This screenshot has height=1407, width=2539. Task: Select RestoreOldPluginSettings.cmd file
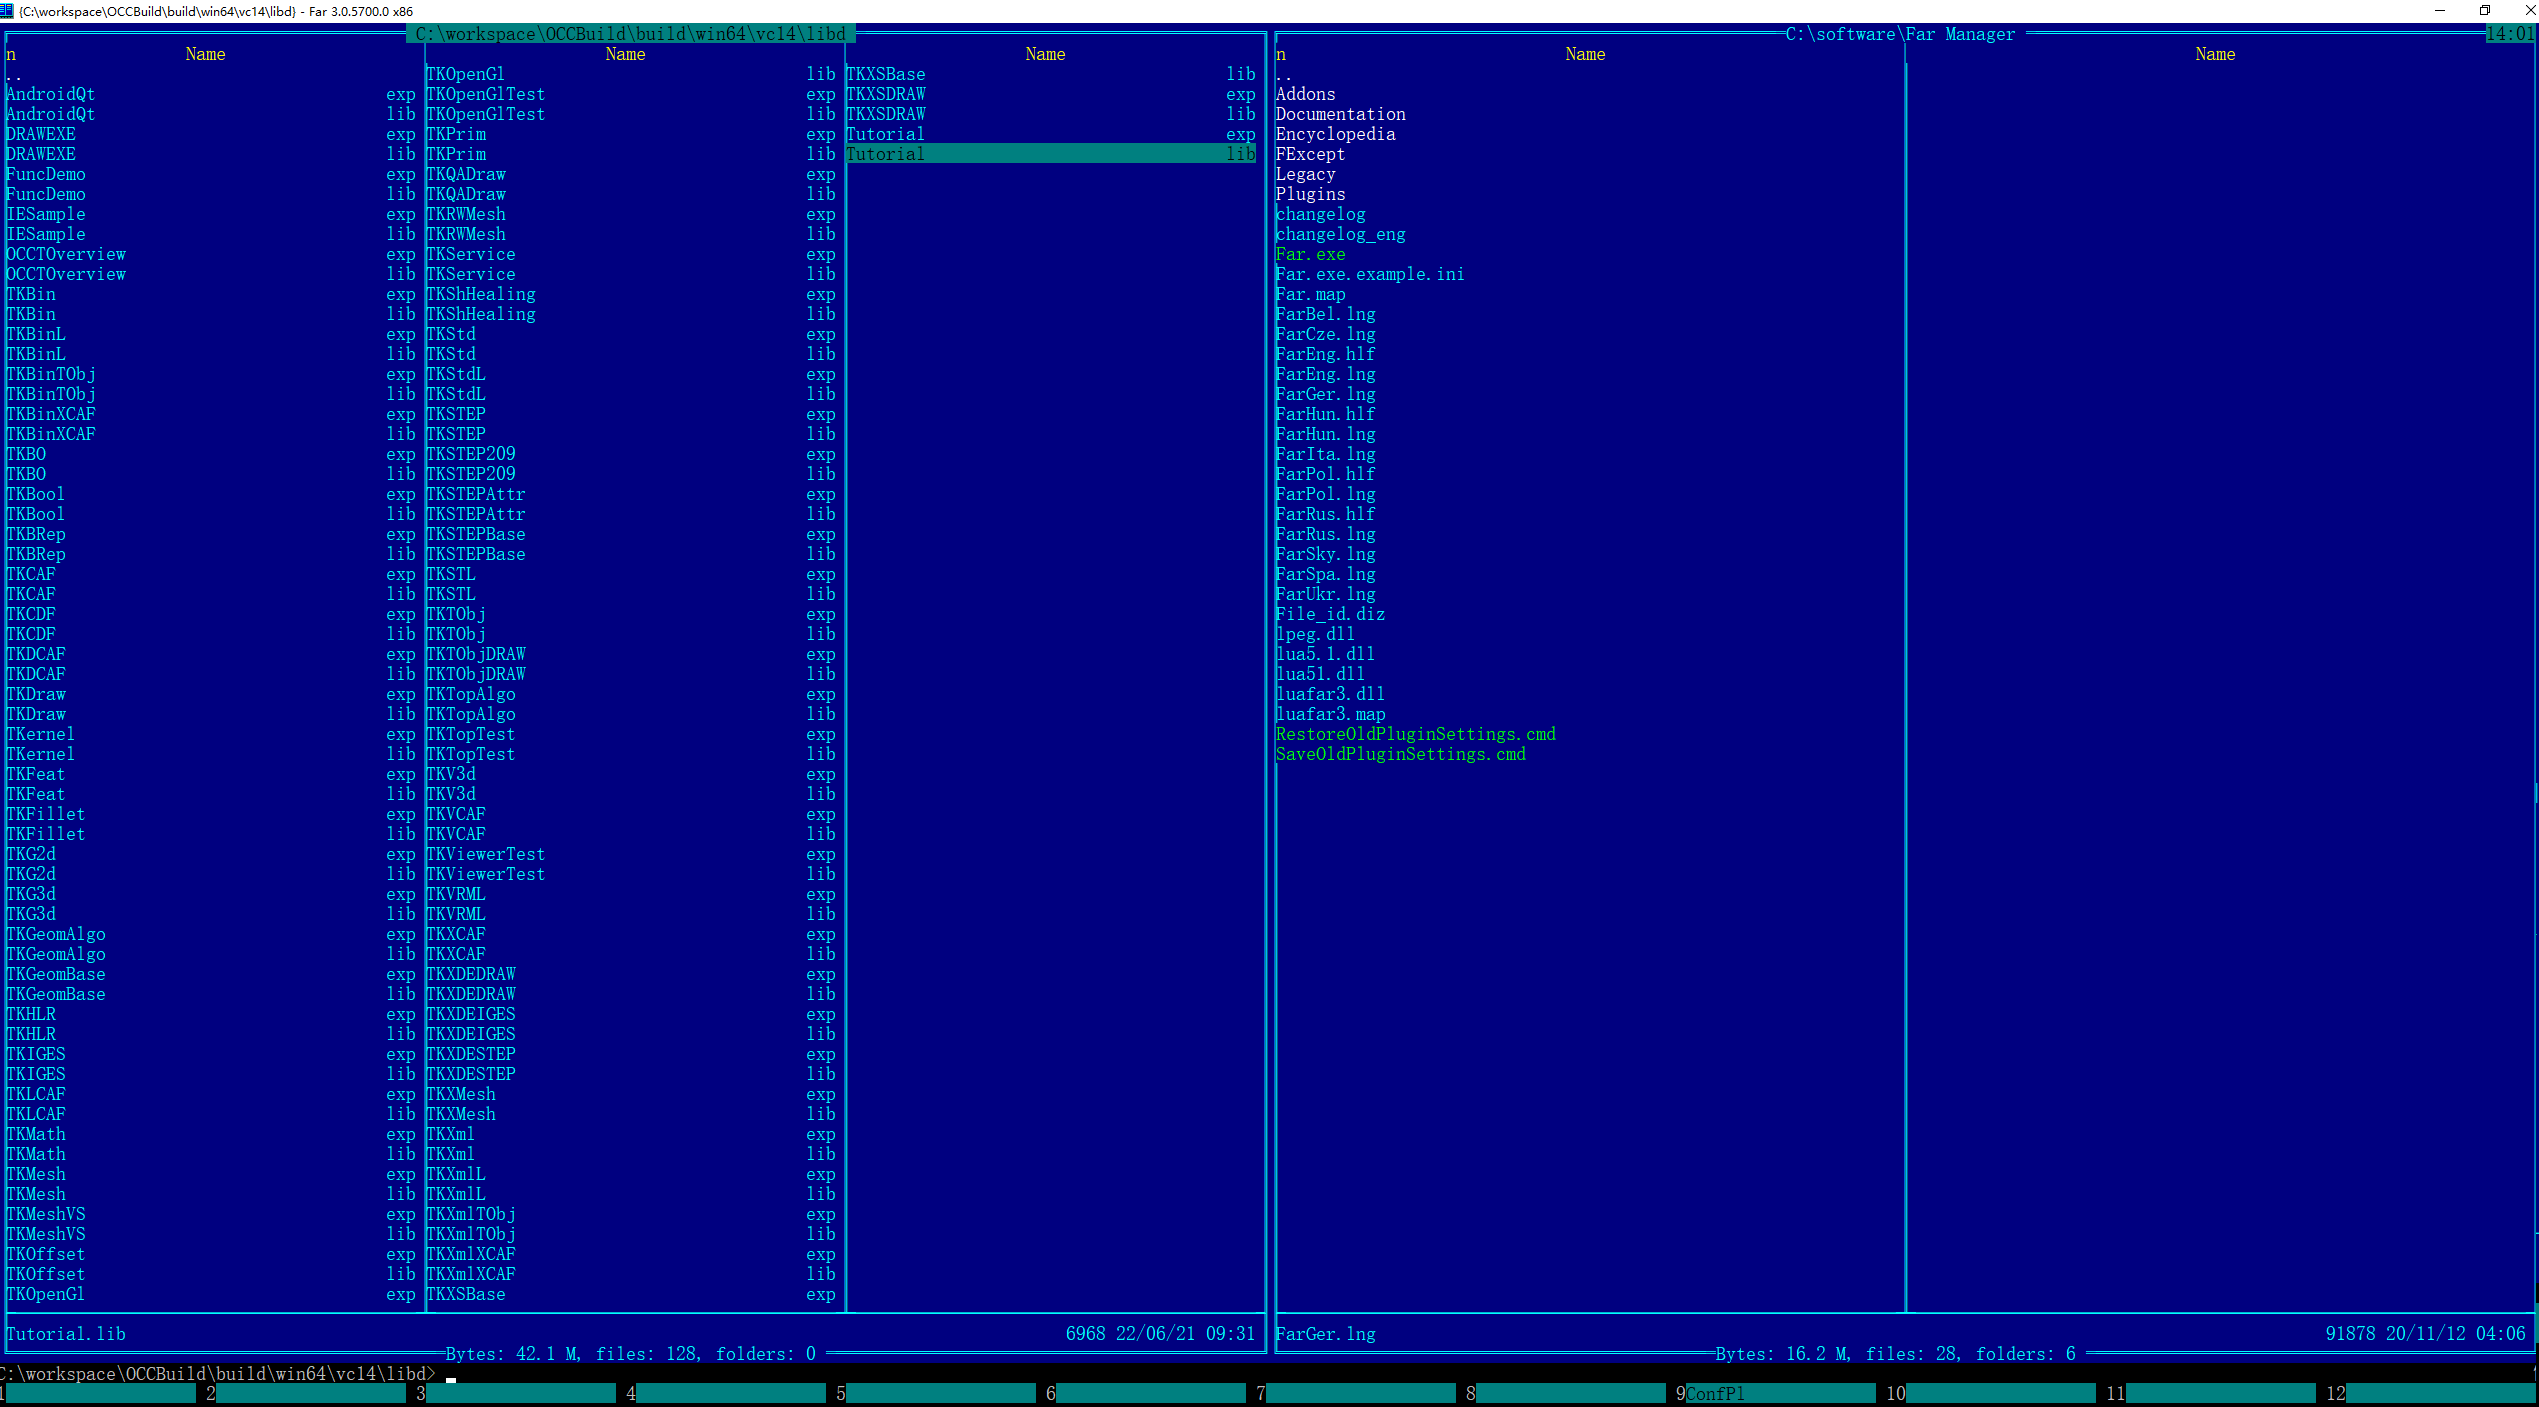click(x=1415, y=734)
